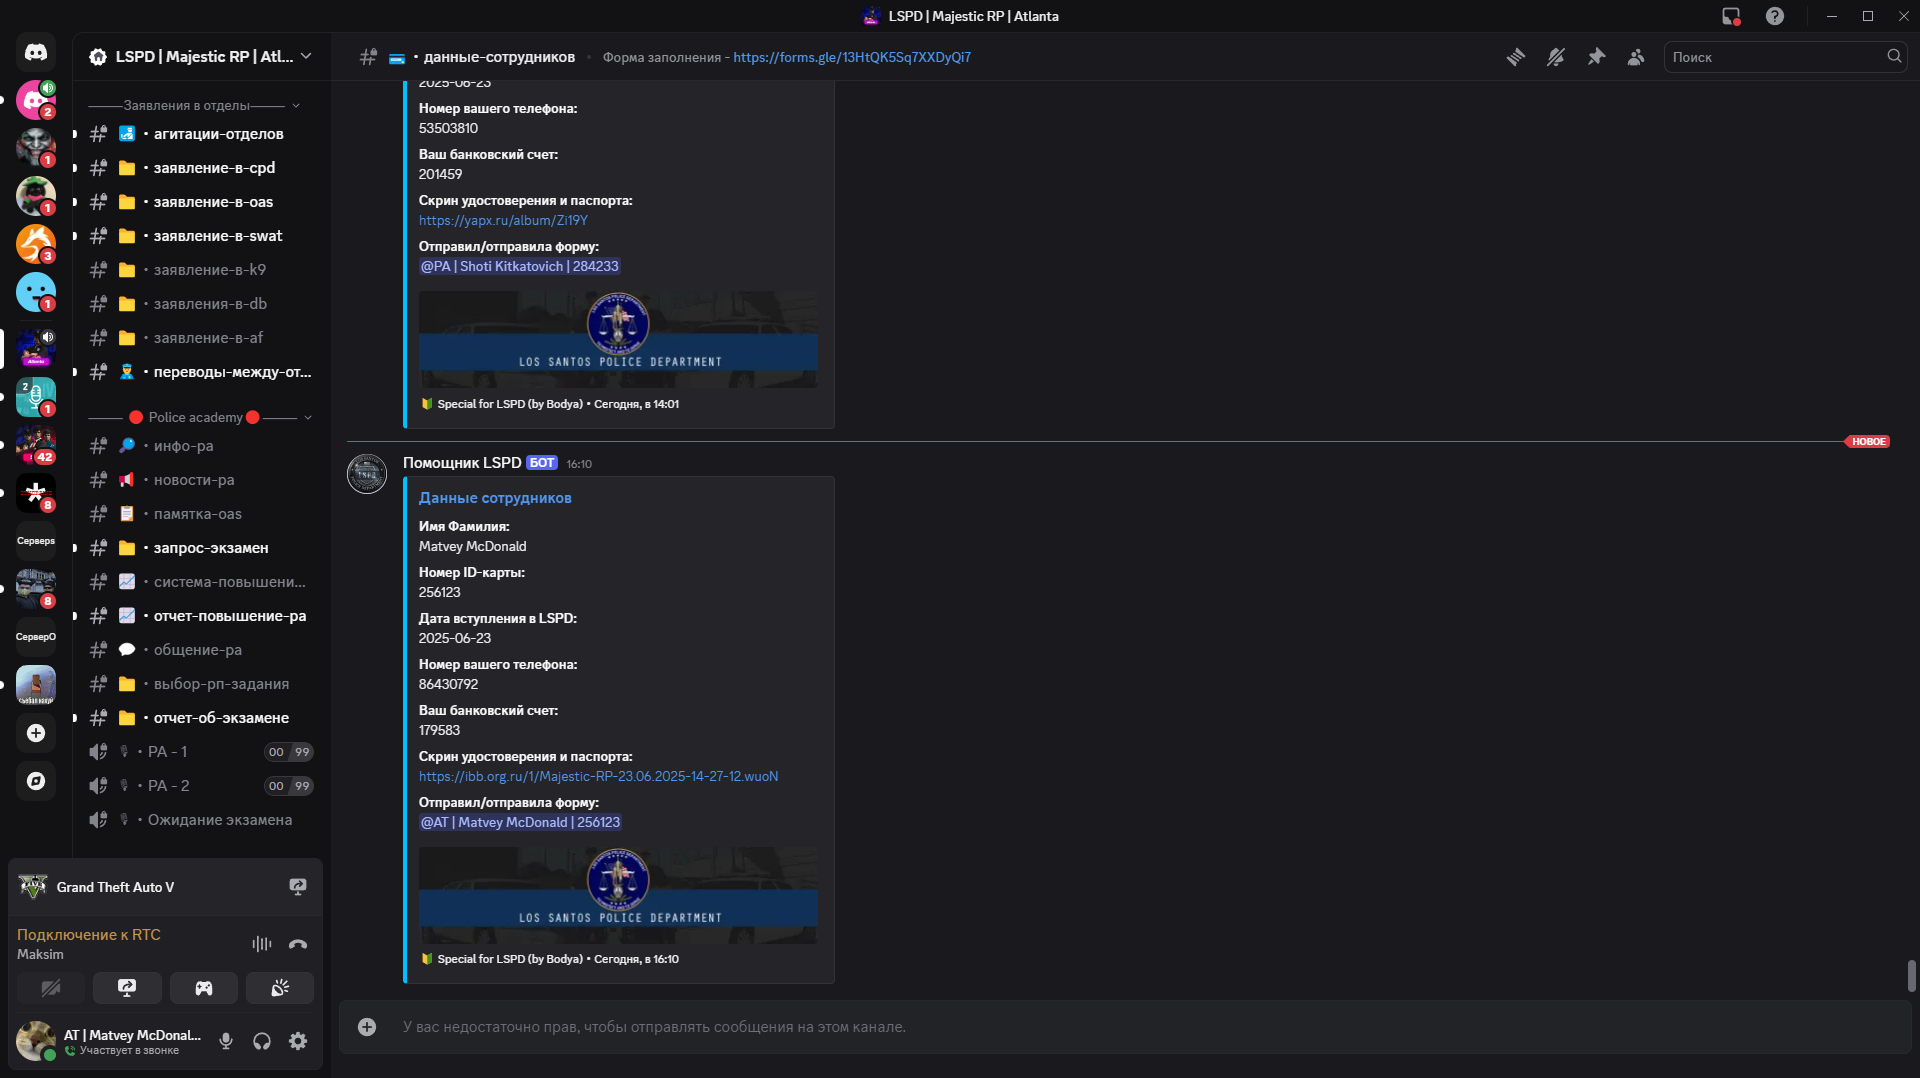Open the агитации-отделов channel
Viewport: 1920px width, 1078px height.
[201, 134]
